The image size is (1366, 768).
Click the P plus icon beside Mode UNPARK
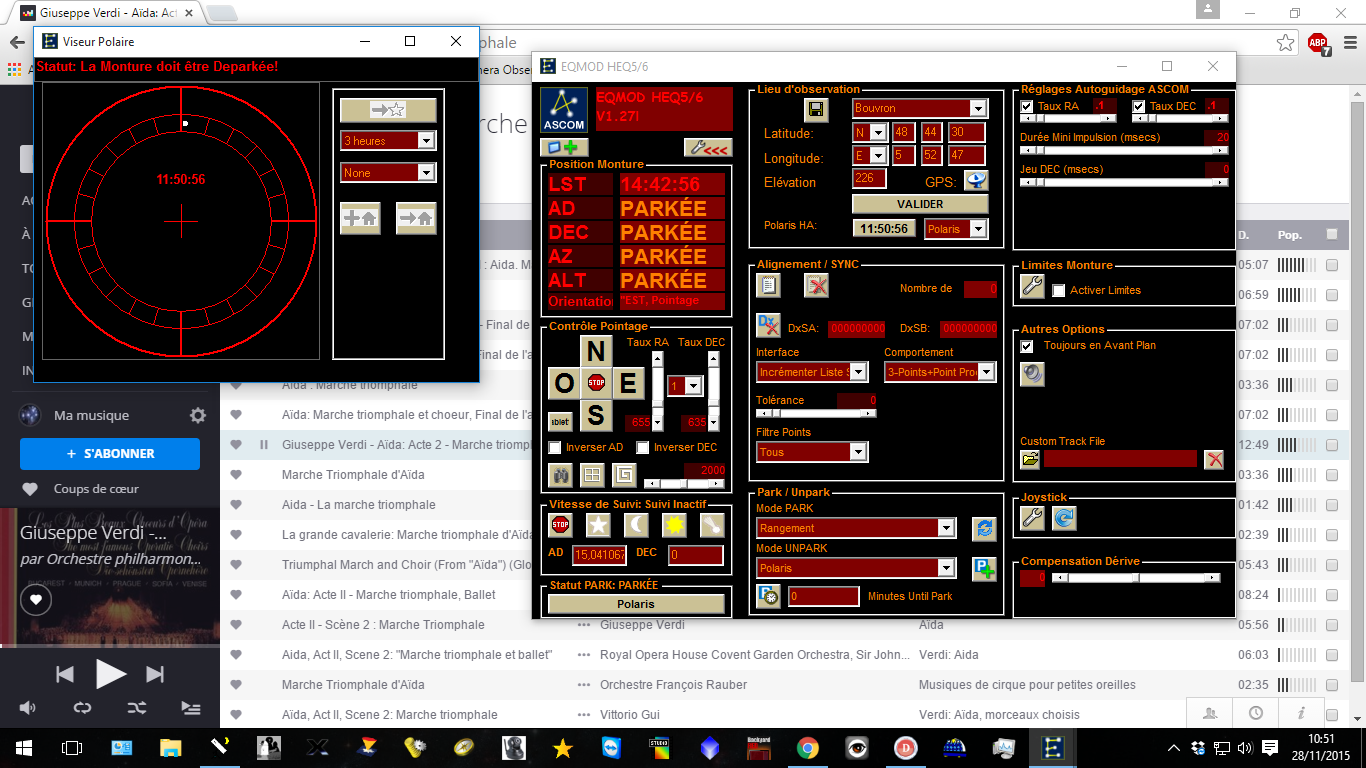pos(984,568)
